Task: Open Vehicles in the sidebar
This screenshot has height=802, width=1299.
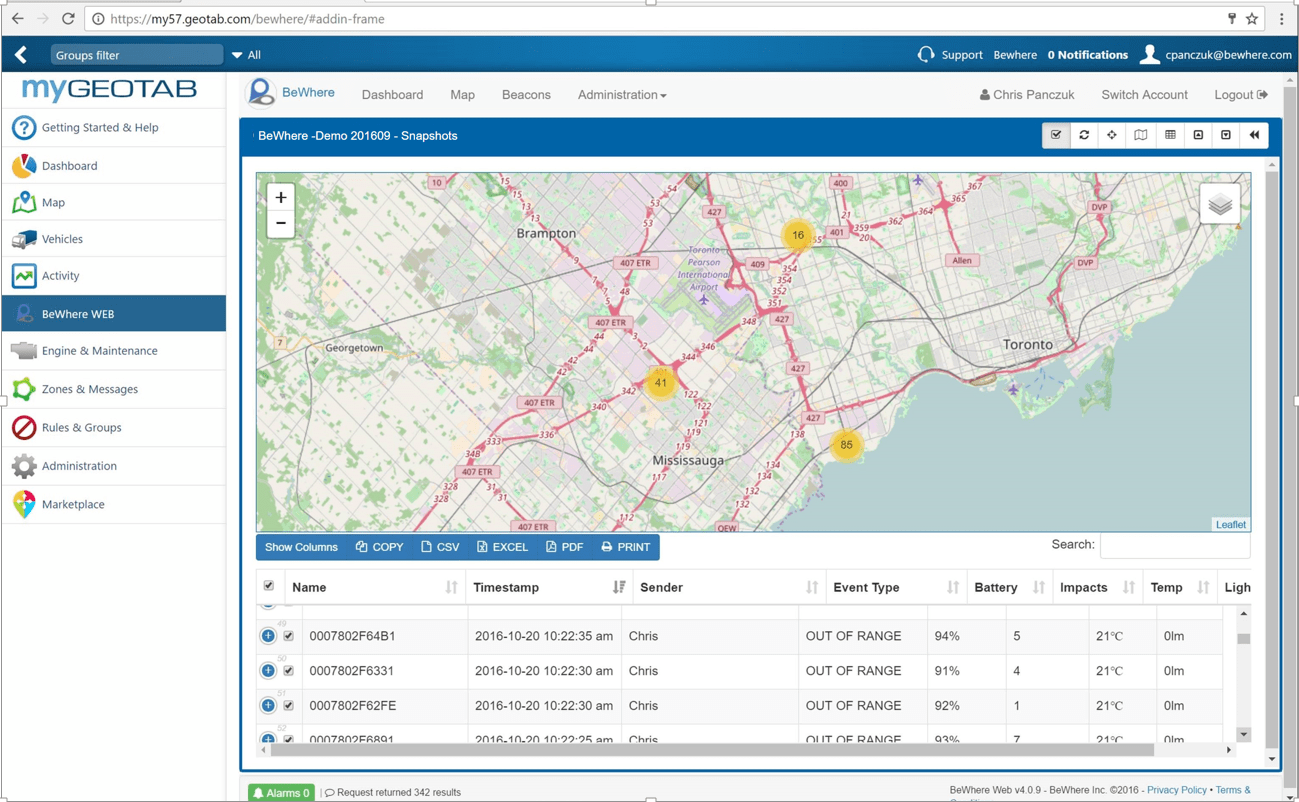Action: (x=113, y=239)
